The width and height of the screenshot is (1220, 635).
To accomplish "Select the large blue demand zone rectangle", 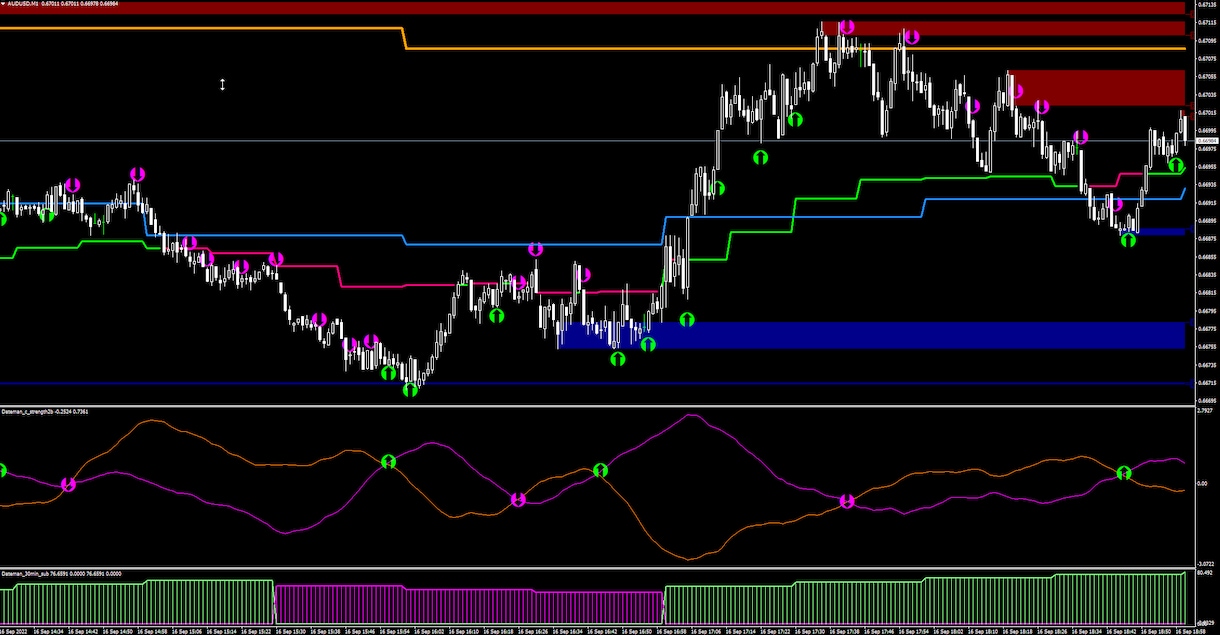I will (871, 335).
